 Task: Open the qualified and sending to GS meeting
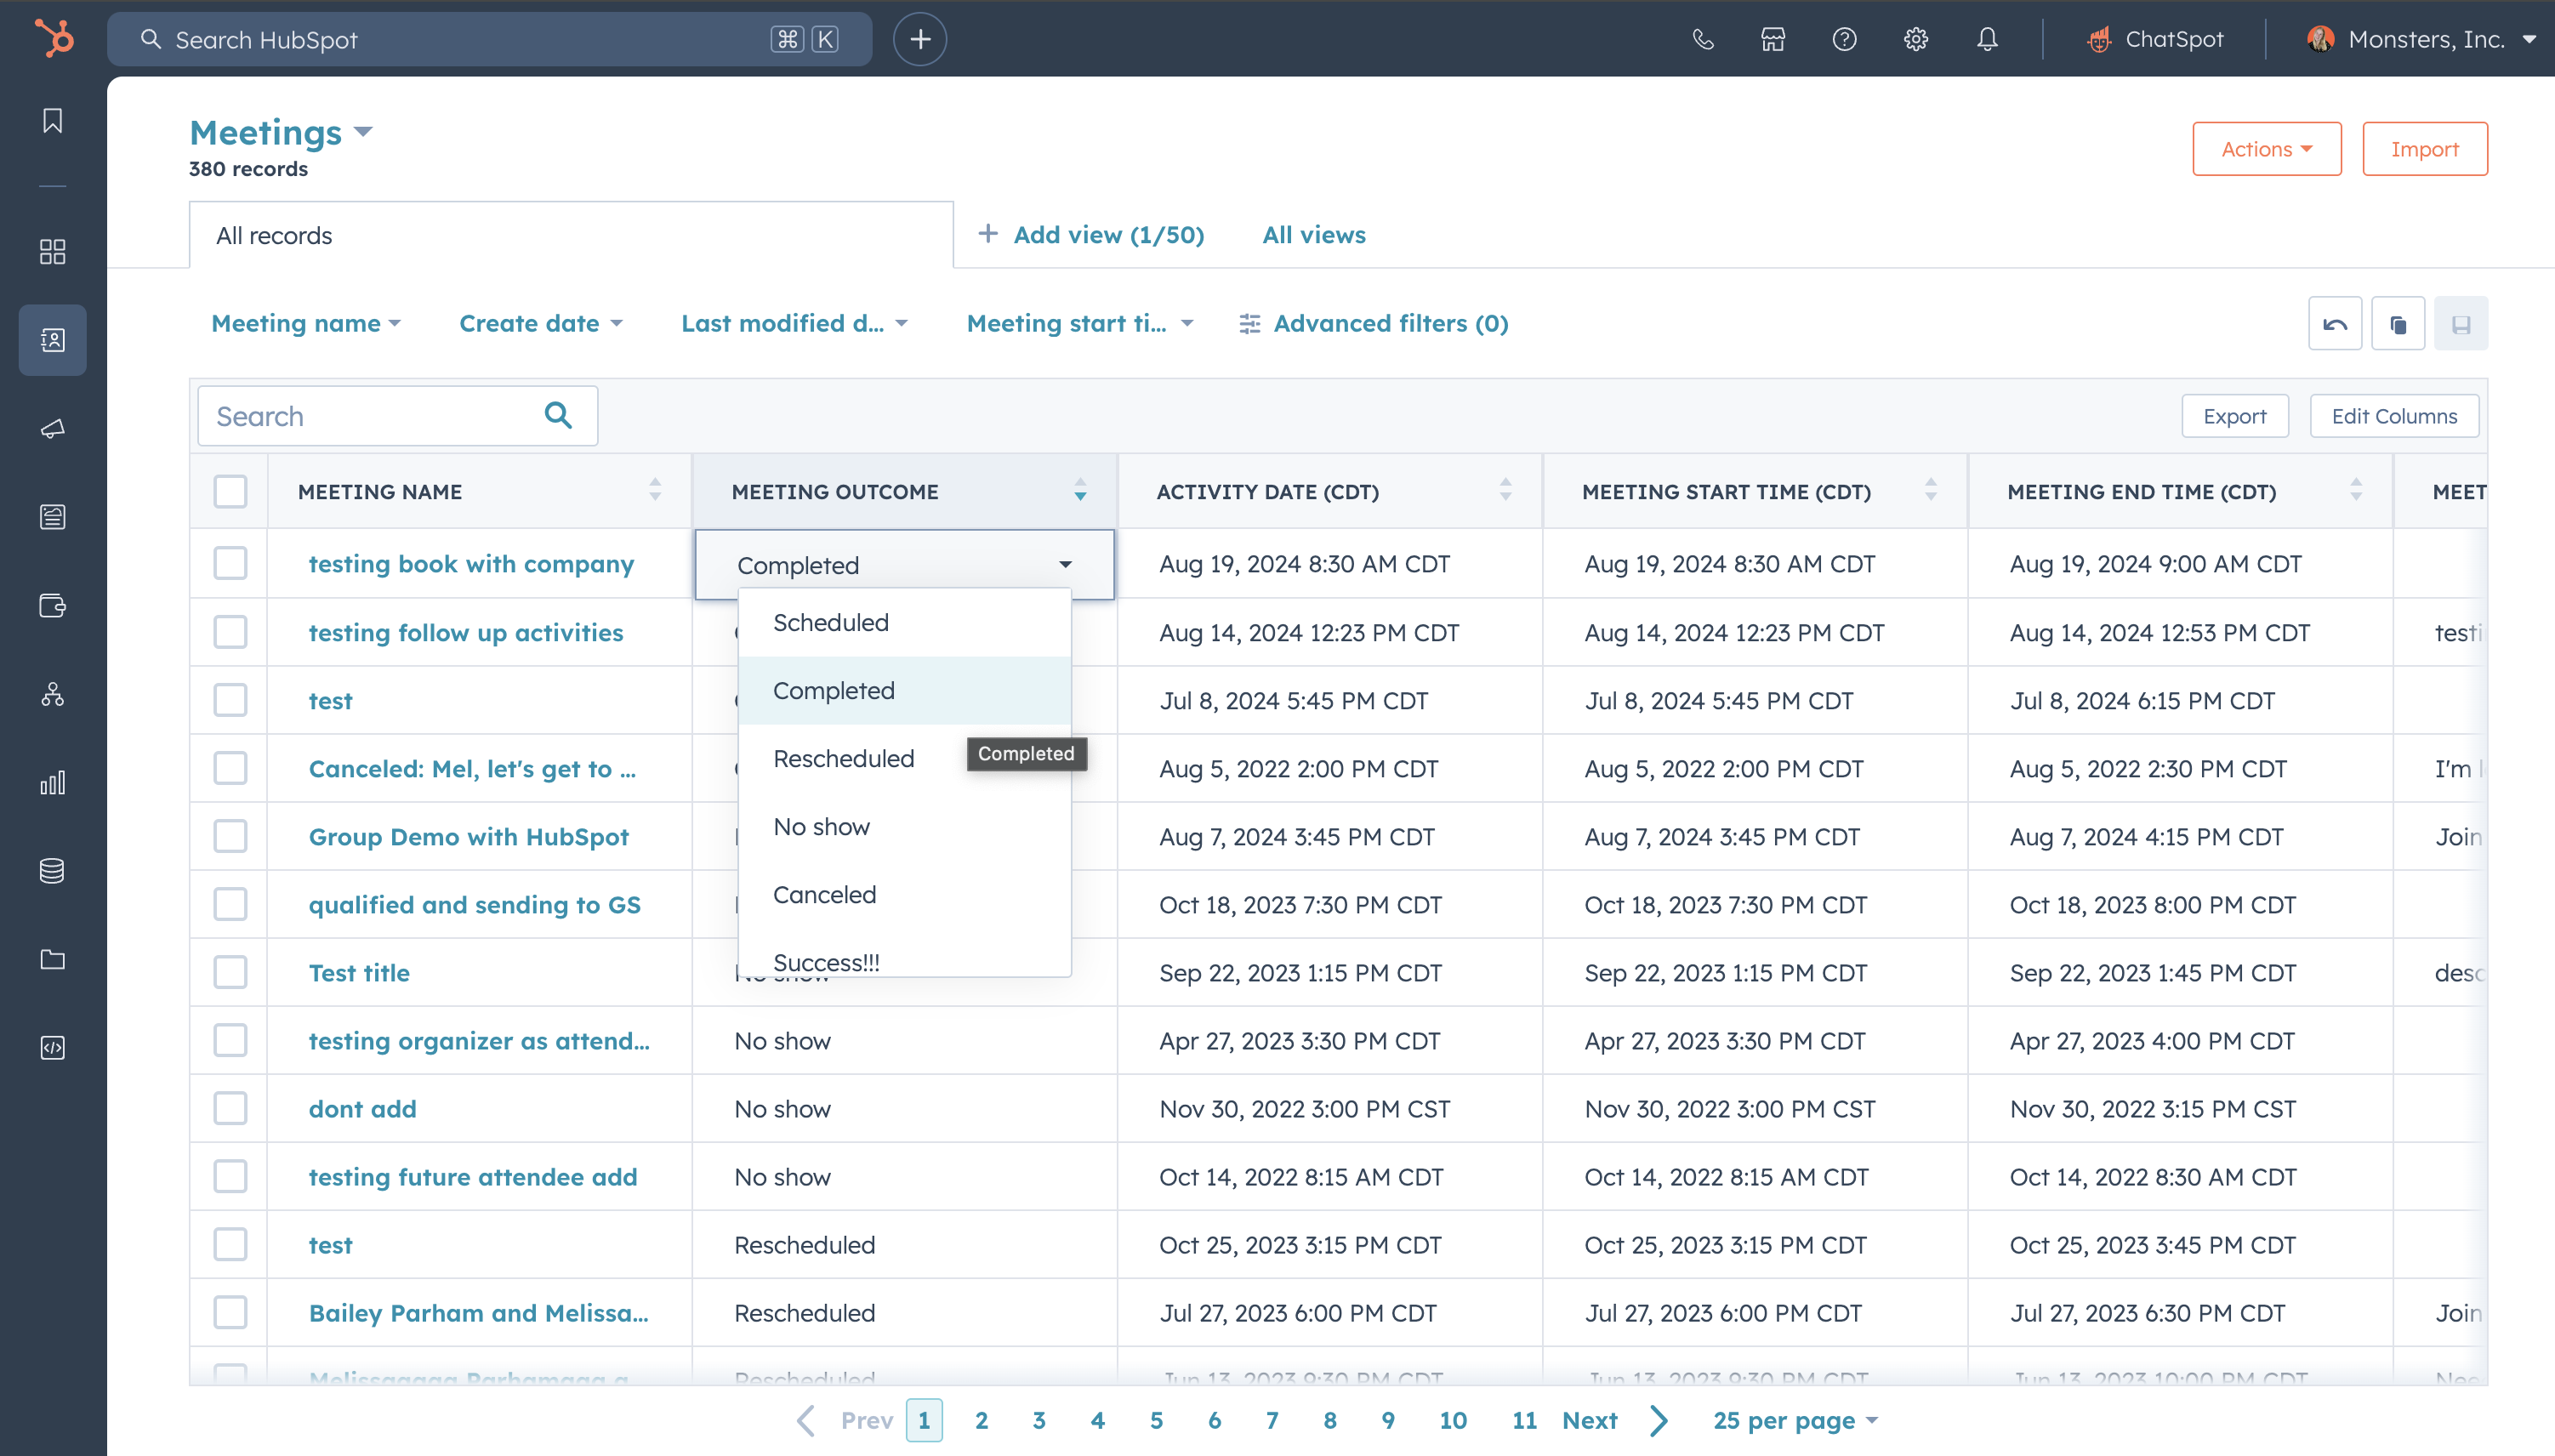point(474,904)
